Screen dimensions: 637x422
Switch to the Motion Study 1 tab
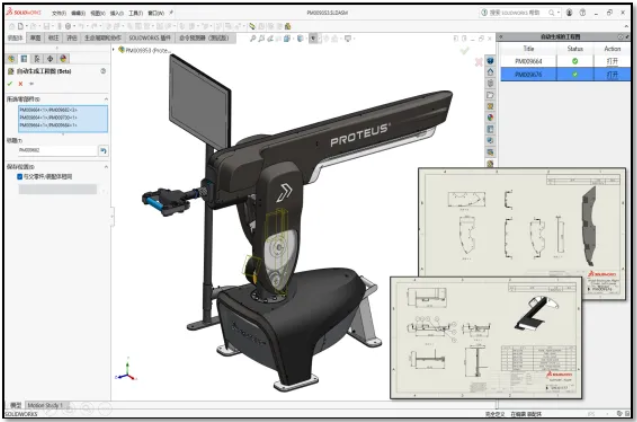coord(46,405)
